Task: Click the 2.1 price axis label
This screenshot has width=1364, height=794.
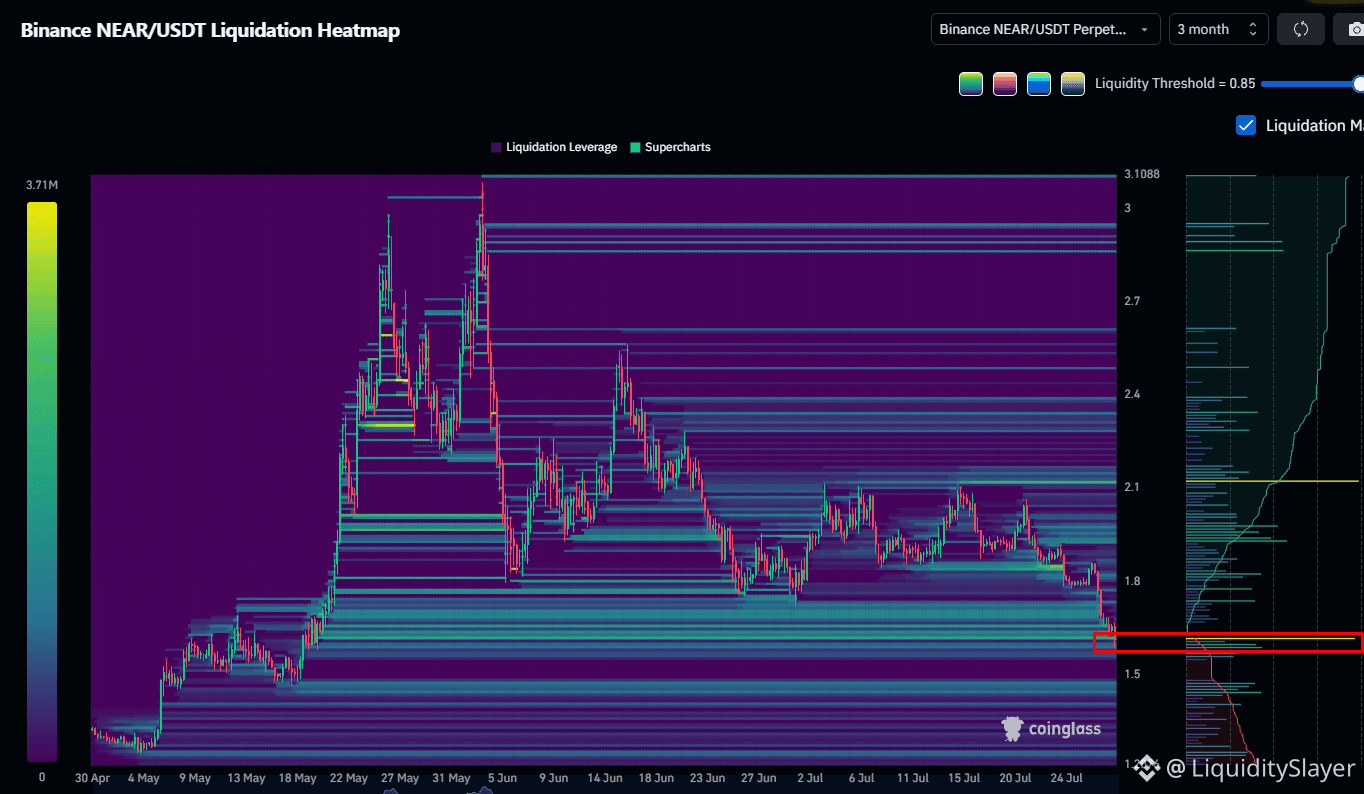Action: pos(1132,487)
